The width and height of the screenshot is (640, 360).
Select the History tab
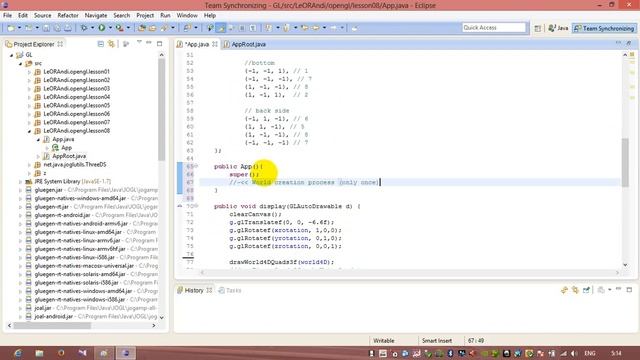coord(193,290)
